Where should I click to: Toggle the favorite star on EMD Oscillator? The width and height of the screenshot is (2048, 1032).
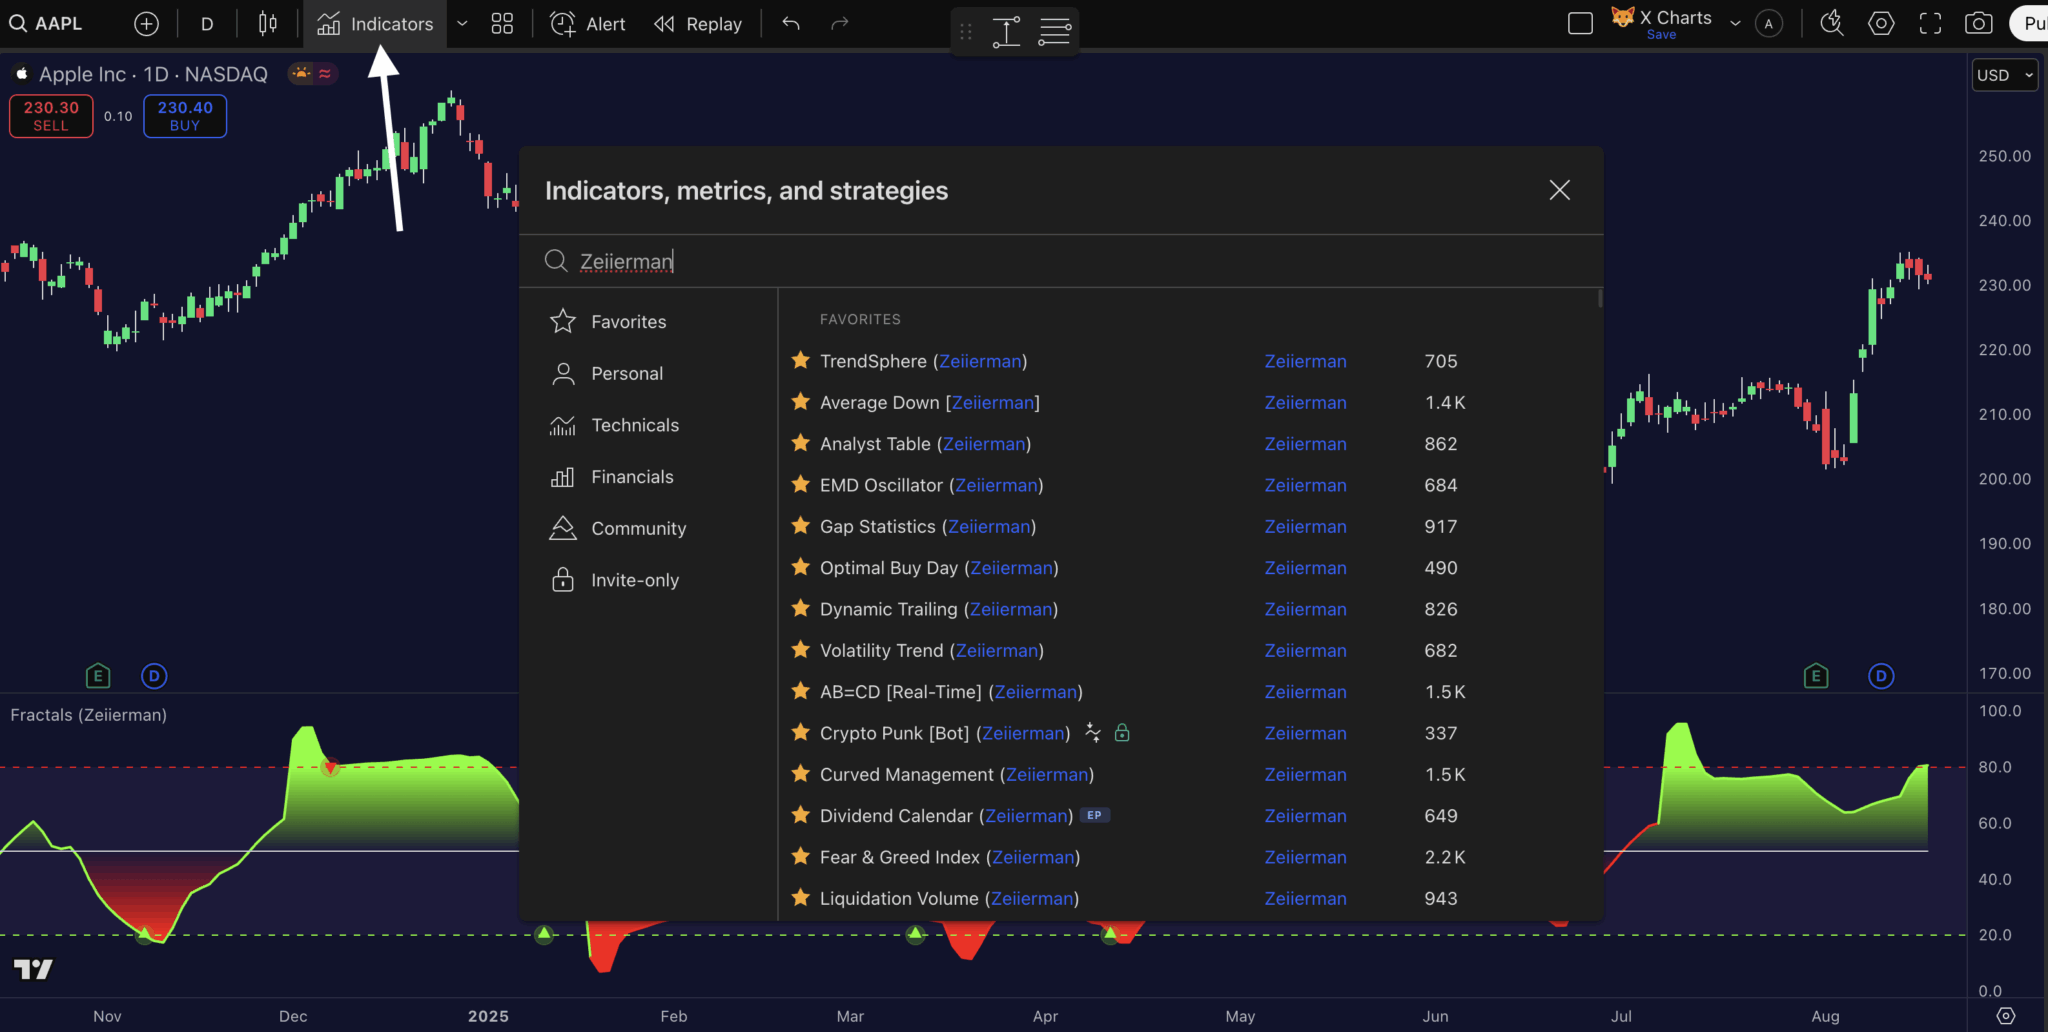pos(800,485)
